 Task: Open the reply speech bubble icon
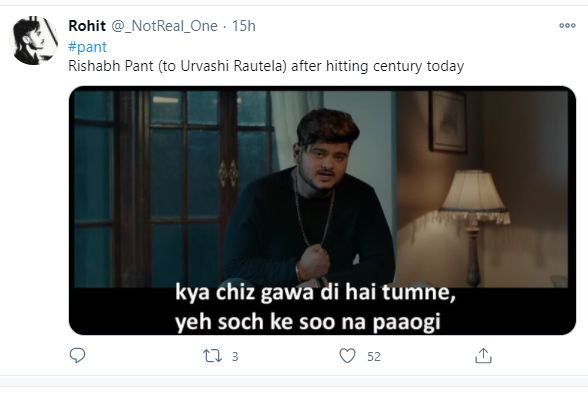pos(78,356)
